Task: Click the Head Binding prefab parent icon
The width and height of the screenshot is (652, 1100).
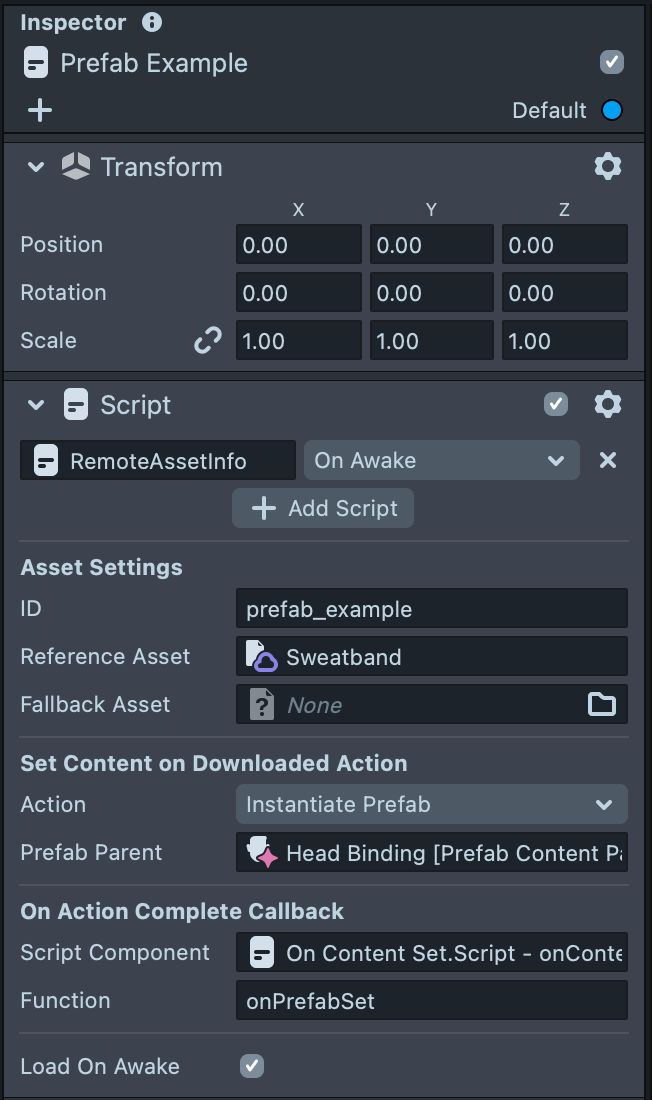Action: pyautogui.click(x=262, y=853)
